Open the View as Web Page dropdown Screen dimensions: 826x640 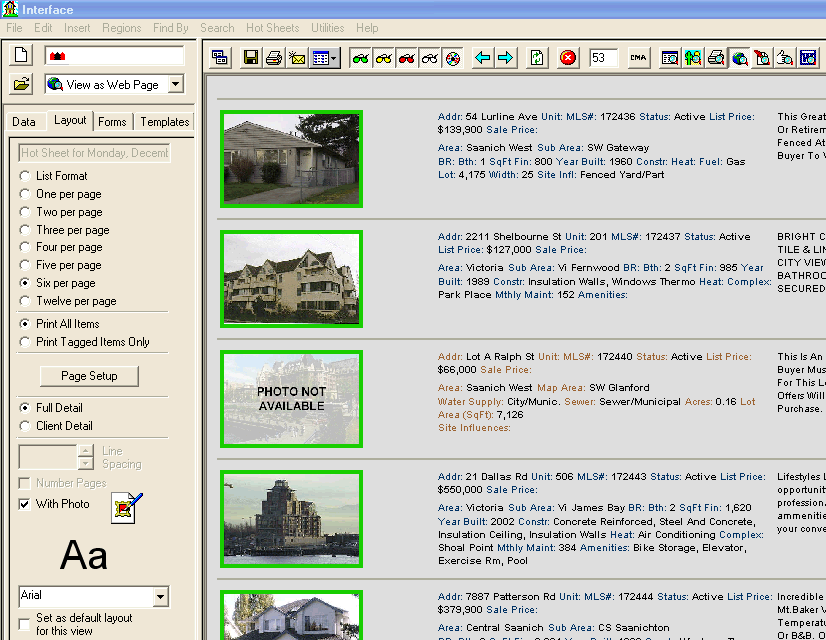coord(176,84)
